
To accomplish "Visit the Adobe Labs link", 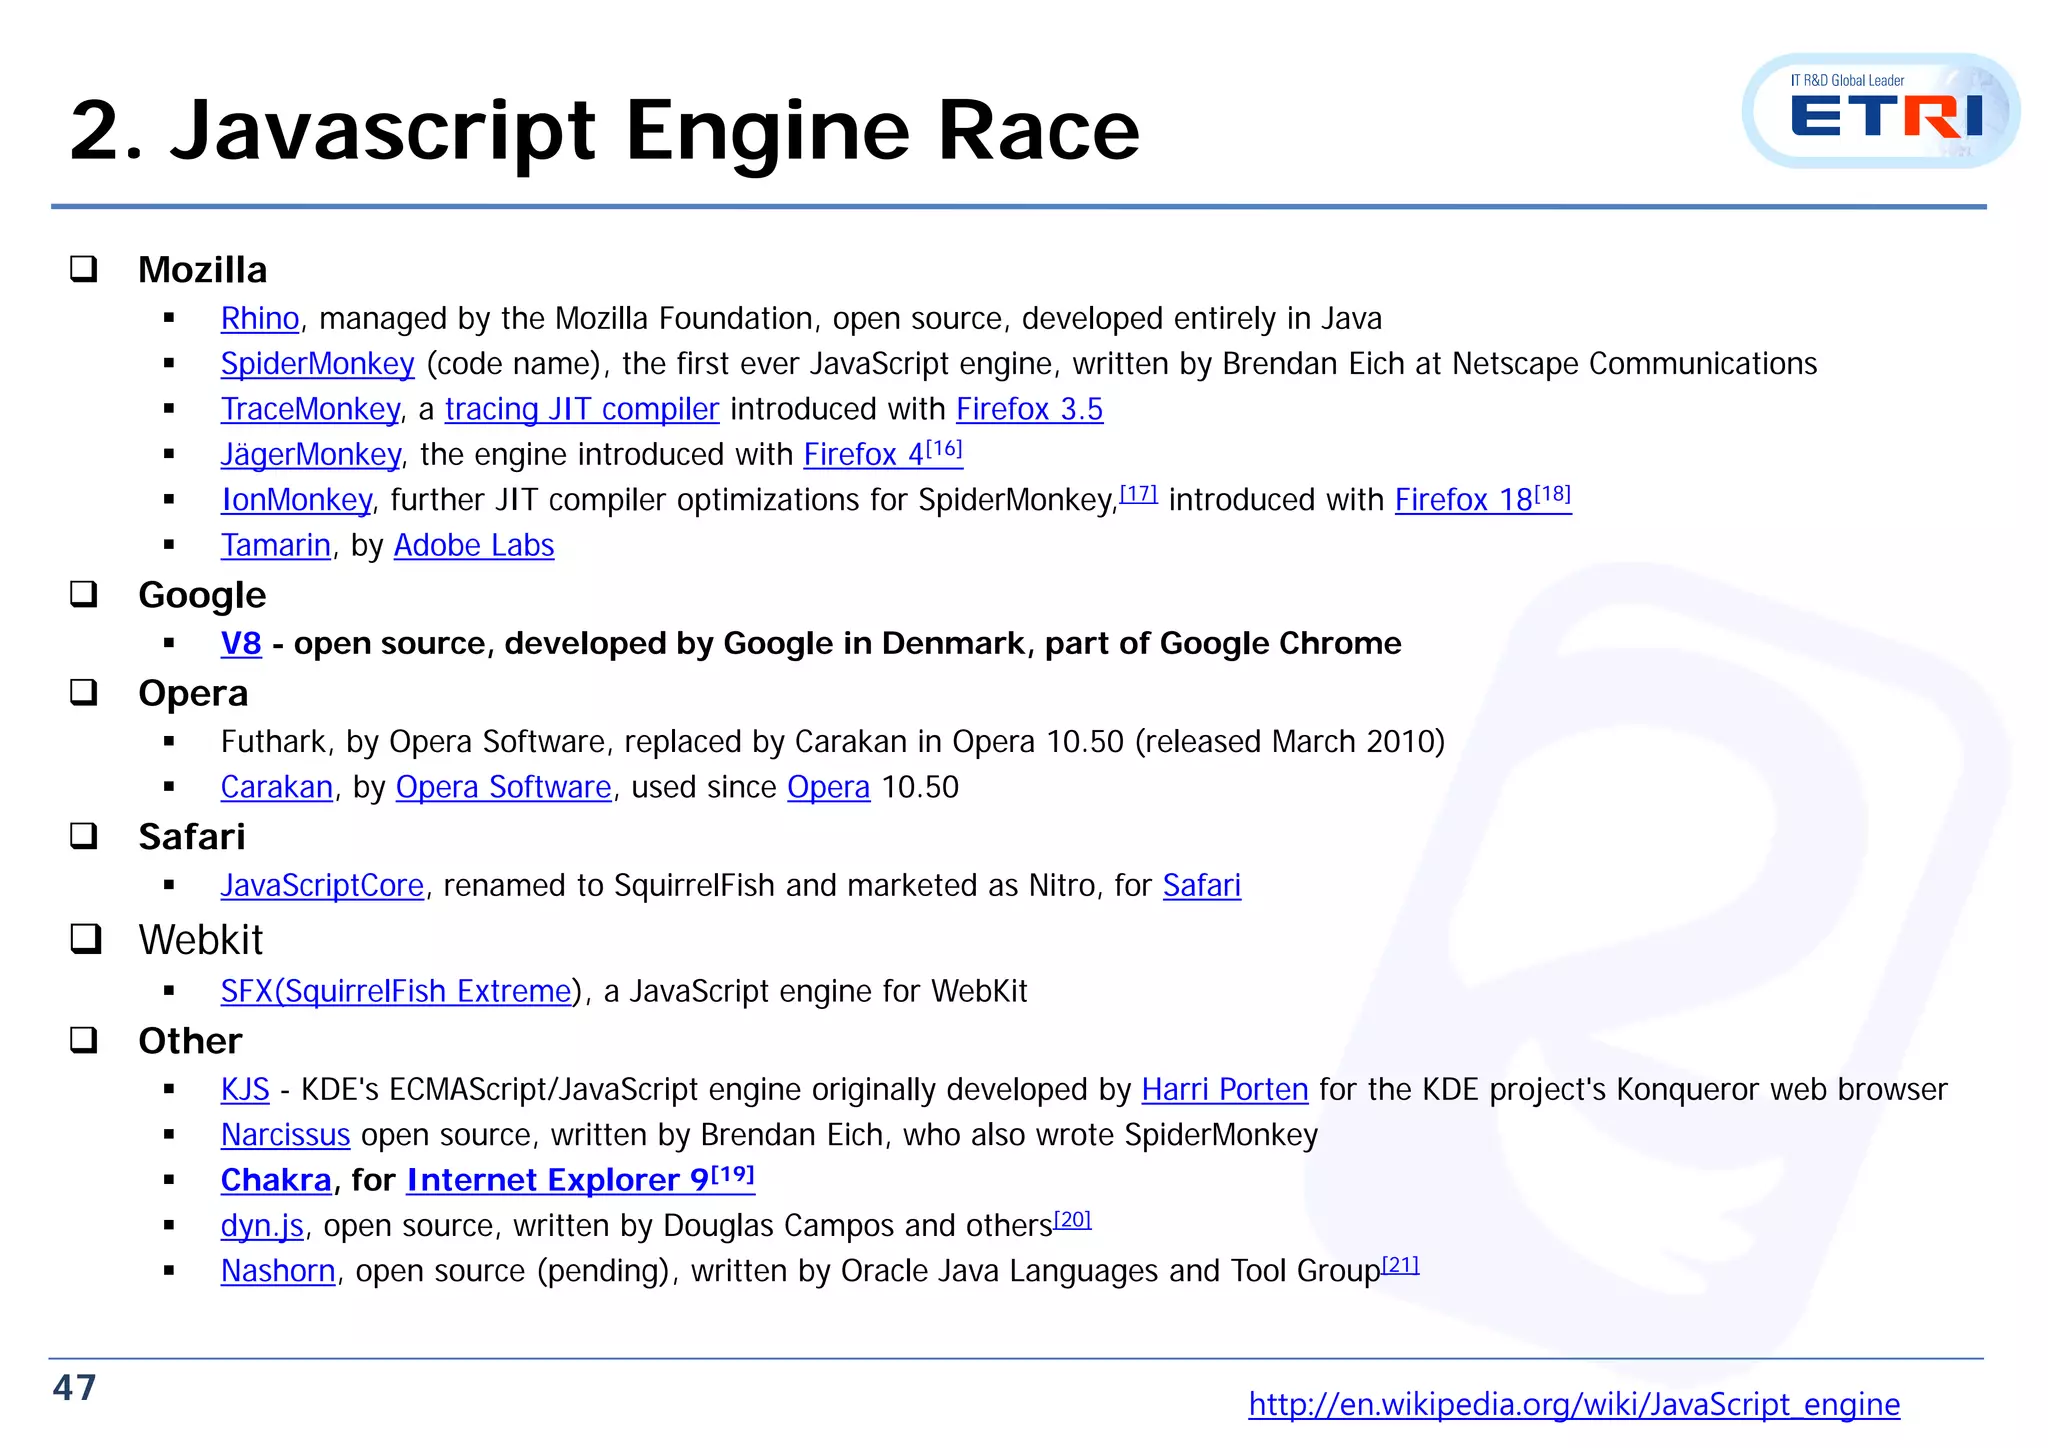I will click(x=474, y=546).
